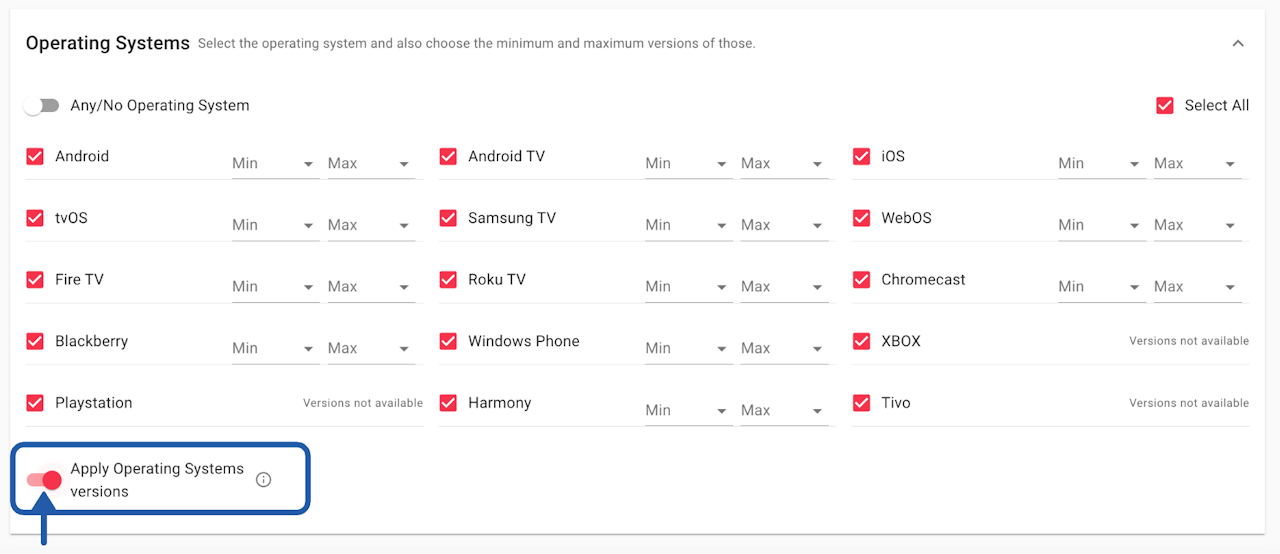The image size is (1280, 554).
Task: Uncheck the Android checkbox
Action: pyautogui.click(x=35, y=157)
